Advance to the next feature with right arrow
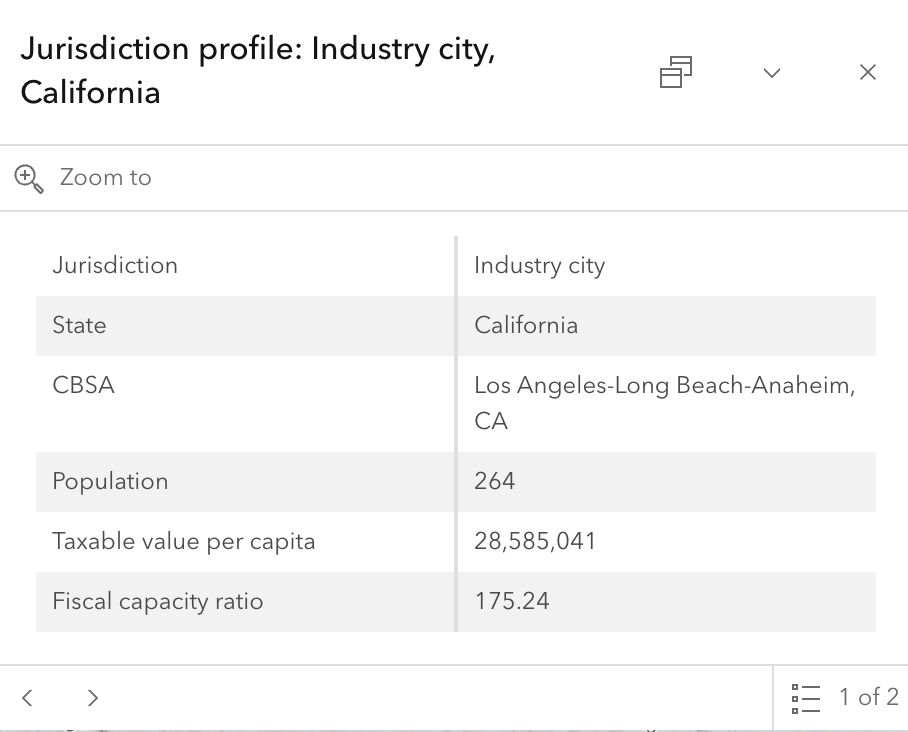This screenshot has height=732, width=908. 92,697
